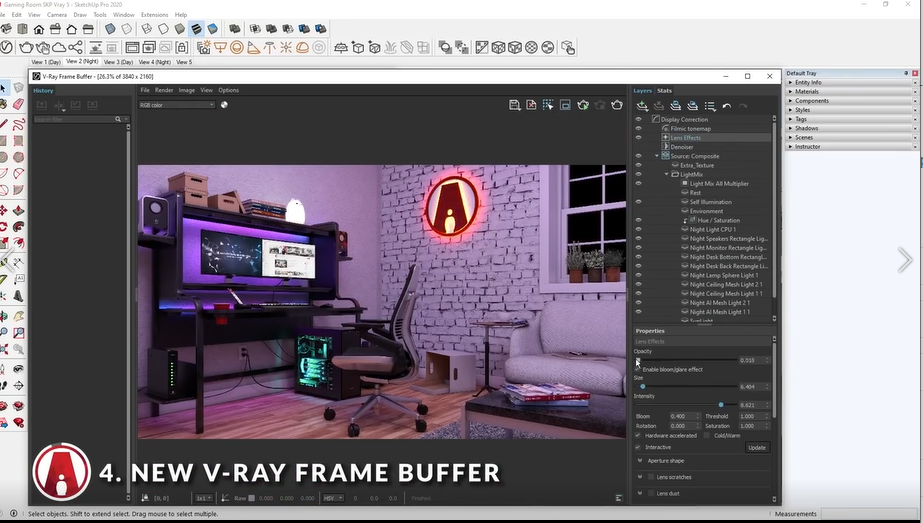Image resolution: width=923 pixels, height=523 pixels.
Task: Hide the Night Light CPU 1 layer
Action: [638, 229]
